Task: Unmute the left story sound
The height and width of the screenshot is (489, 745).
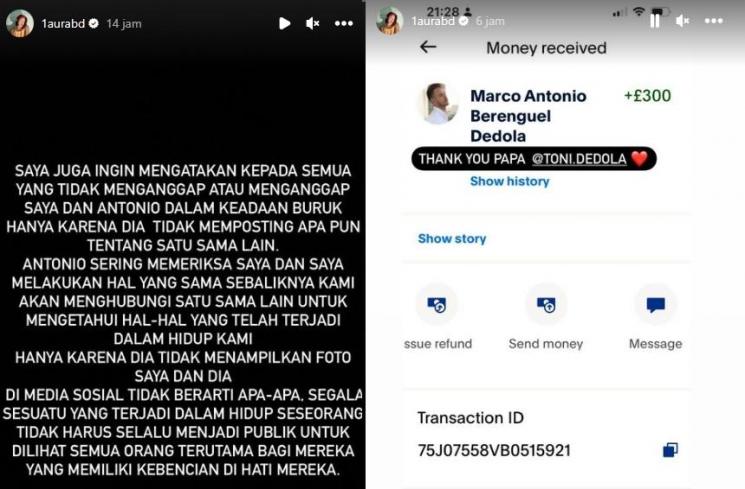Action: tap(312, 23)
